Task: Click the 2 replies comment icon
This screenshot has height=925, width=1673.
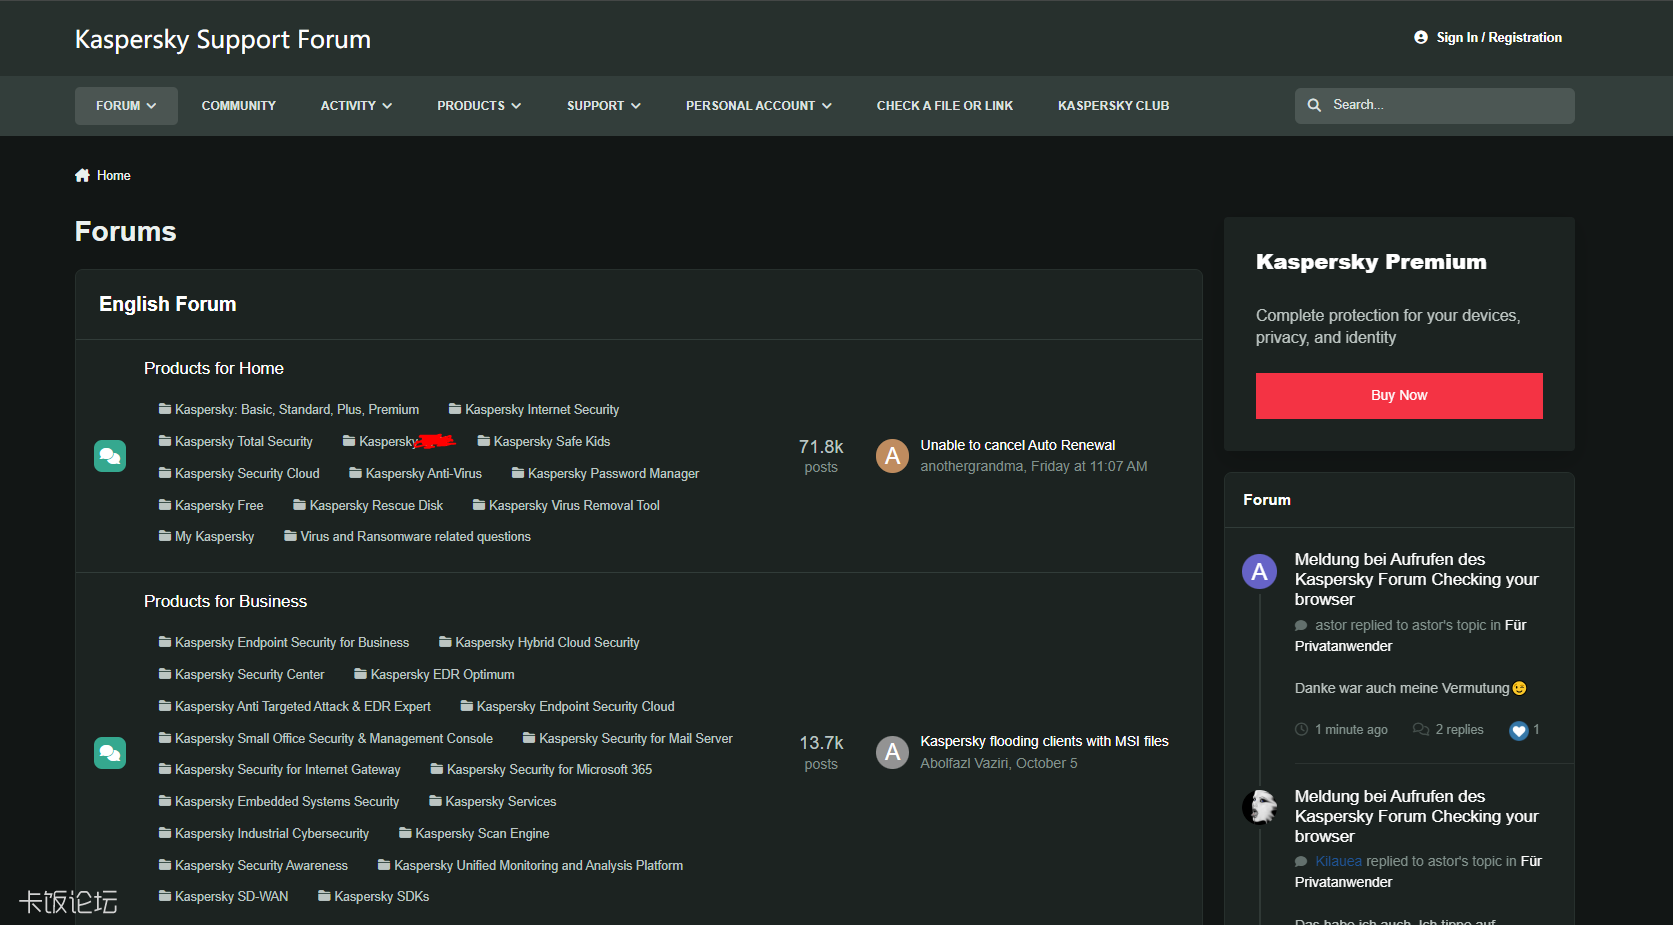Action: (1420, 729)
